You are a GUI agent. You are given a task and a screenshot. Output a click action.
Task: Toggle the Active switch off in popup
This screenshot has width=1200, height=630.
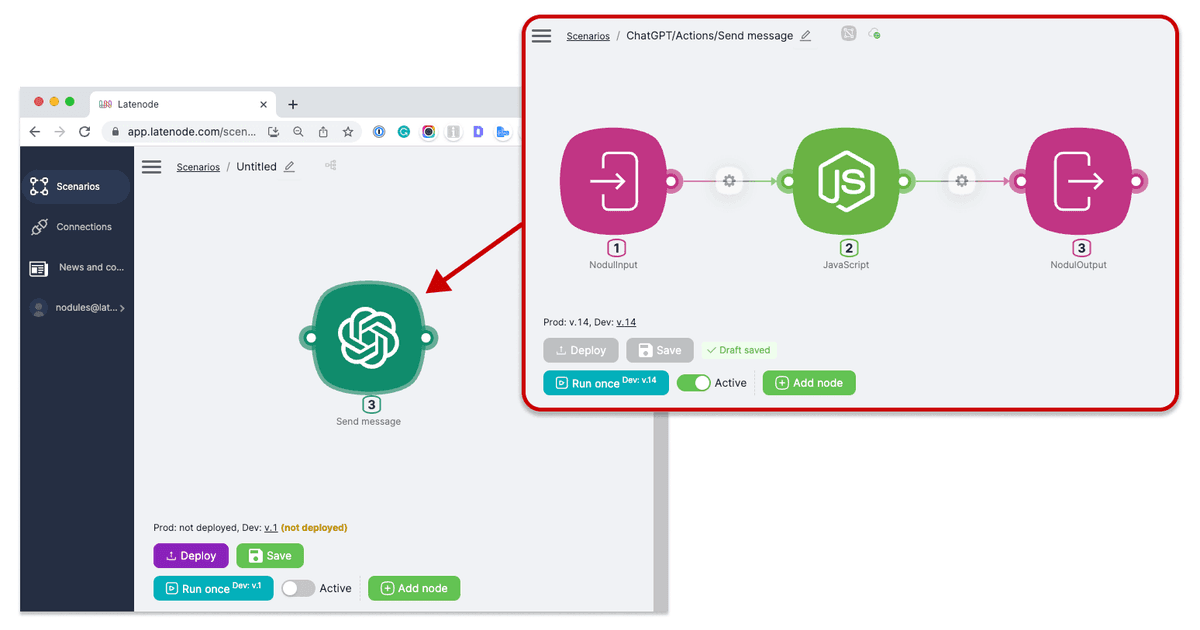point(694,383)
